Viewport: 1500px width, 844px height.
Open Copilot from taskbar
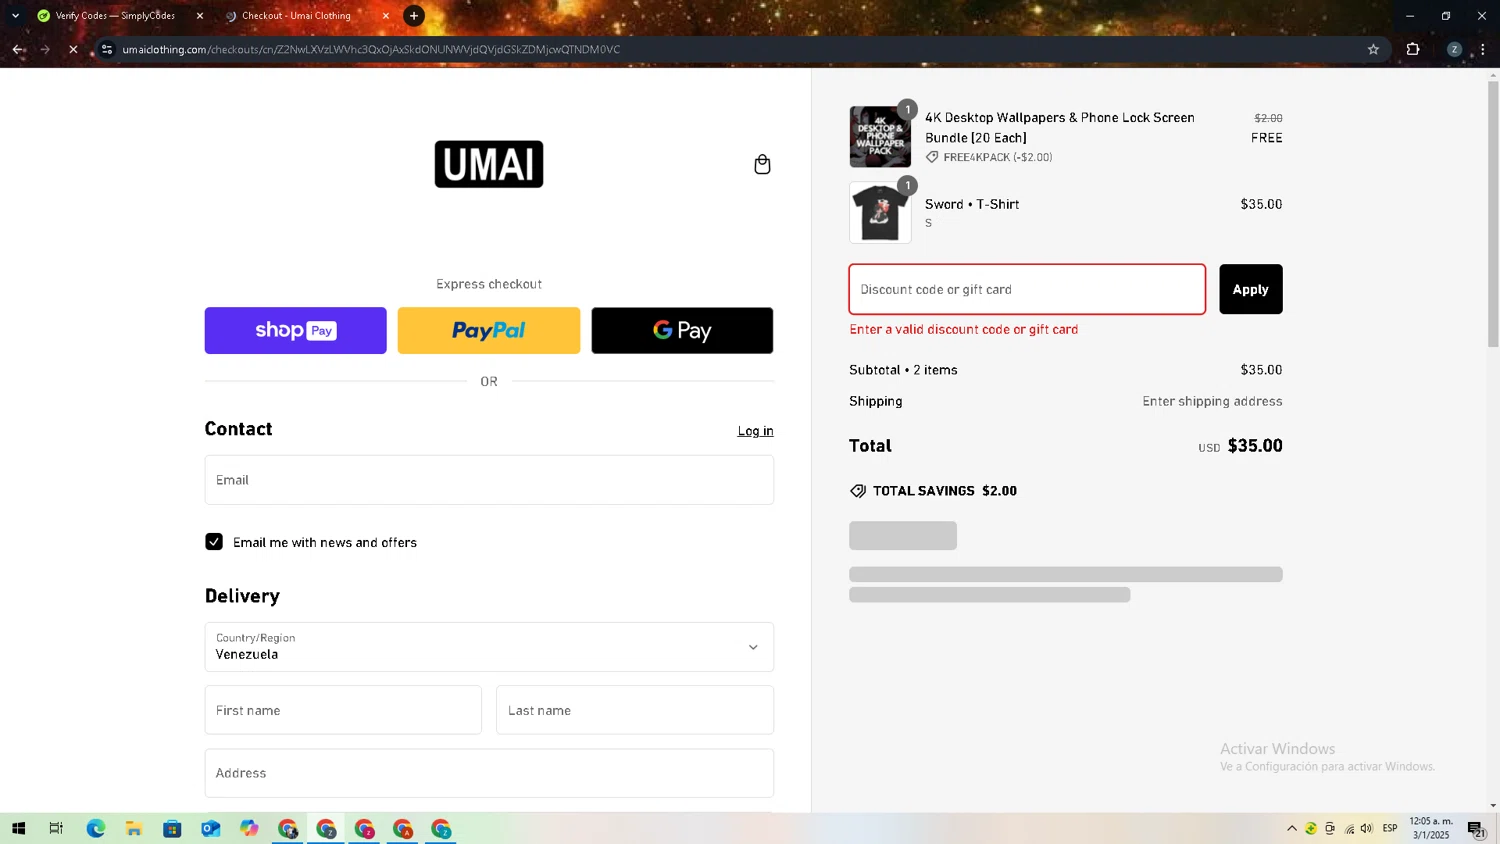click(x=249, y=828)
